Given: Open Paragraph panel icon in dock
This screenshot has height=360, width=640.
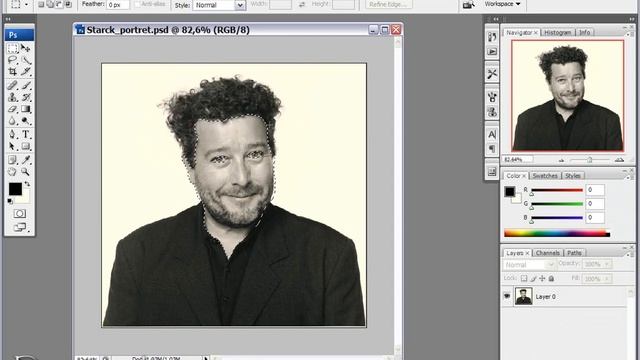Looking at the screenshot, I should point(492,149).
